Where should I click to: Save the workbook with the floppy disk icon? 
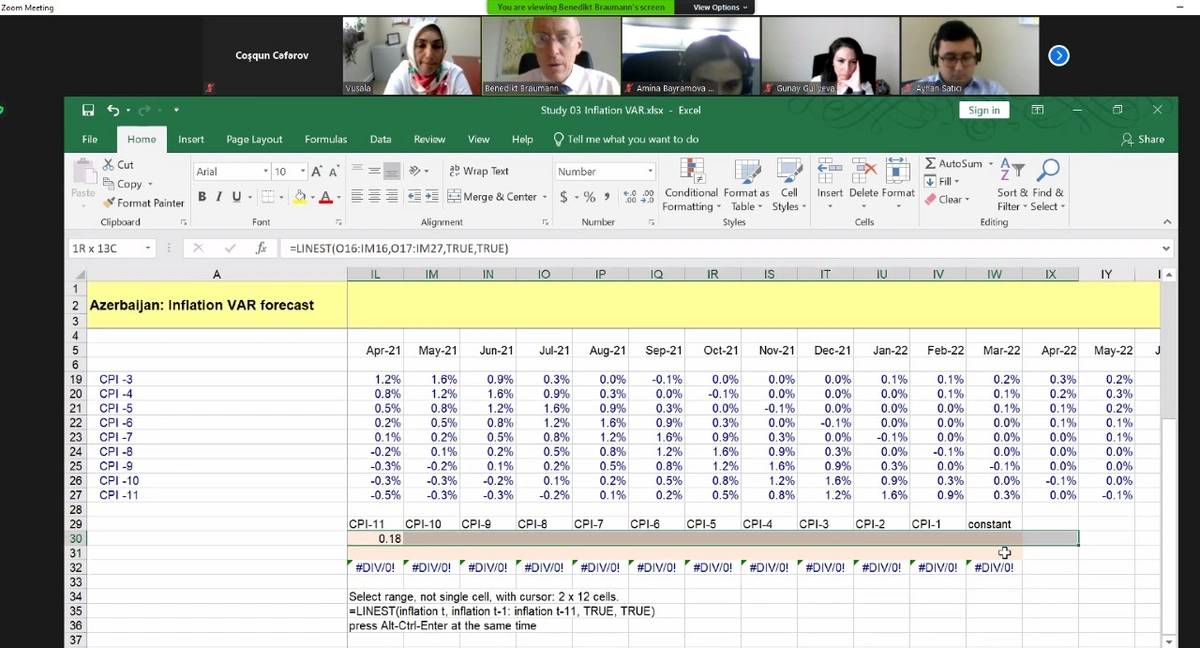pos(88,110)
